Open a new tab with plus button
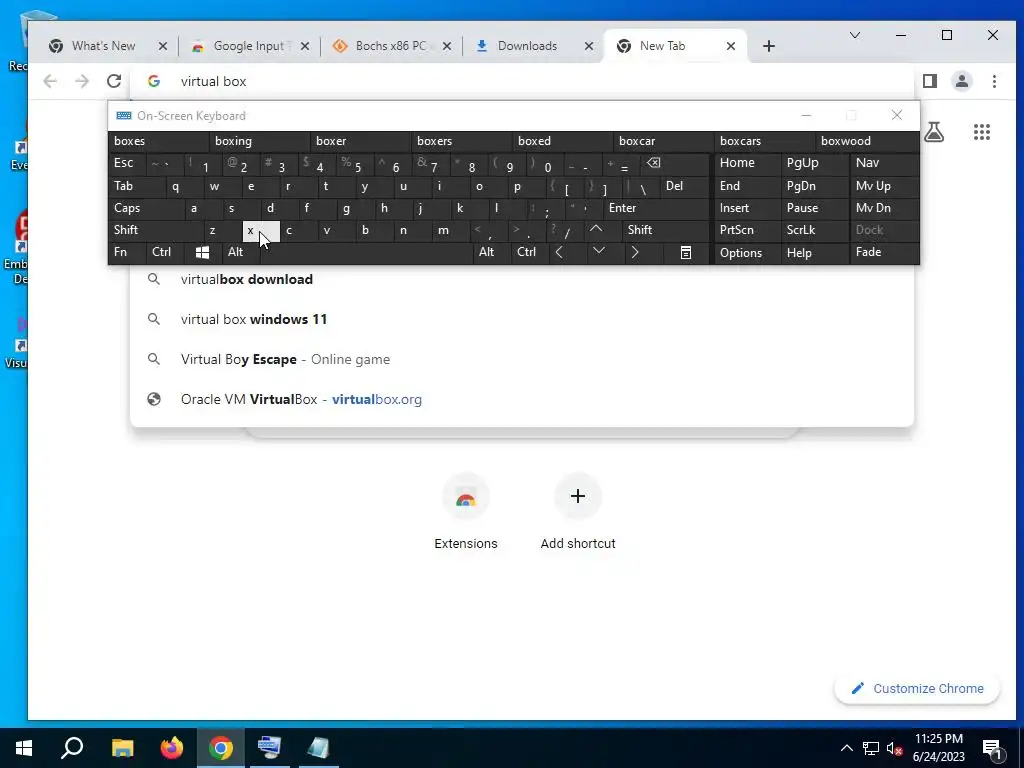 pyautogui.click(x=769, y=46)
